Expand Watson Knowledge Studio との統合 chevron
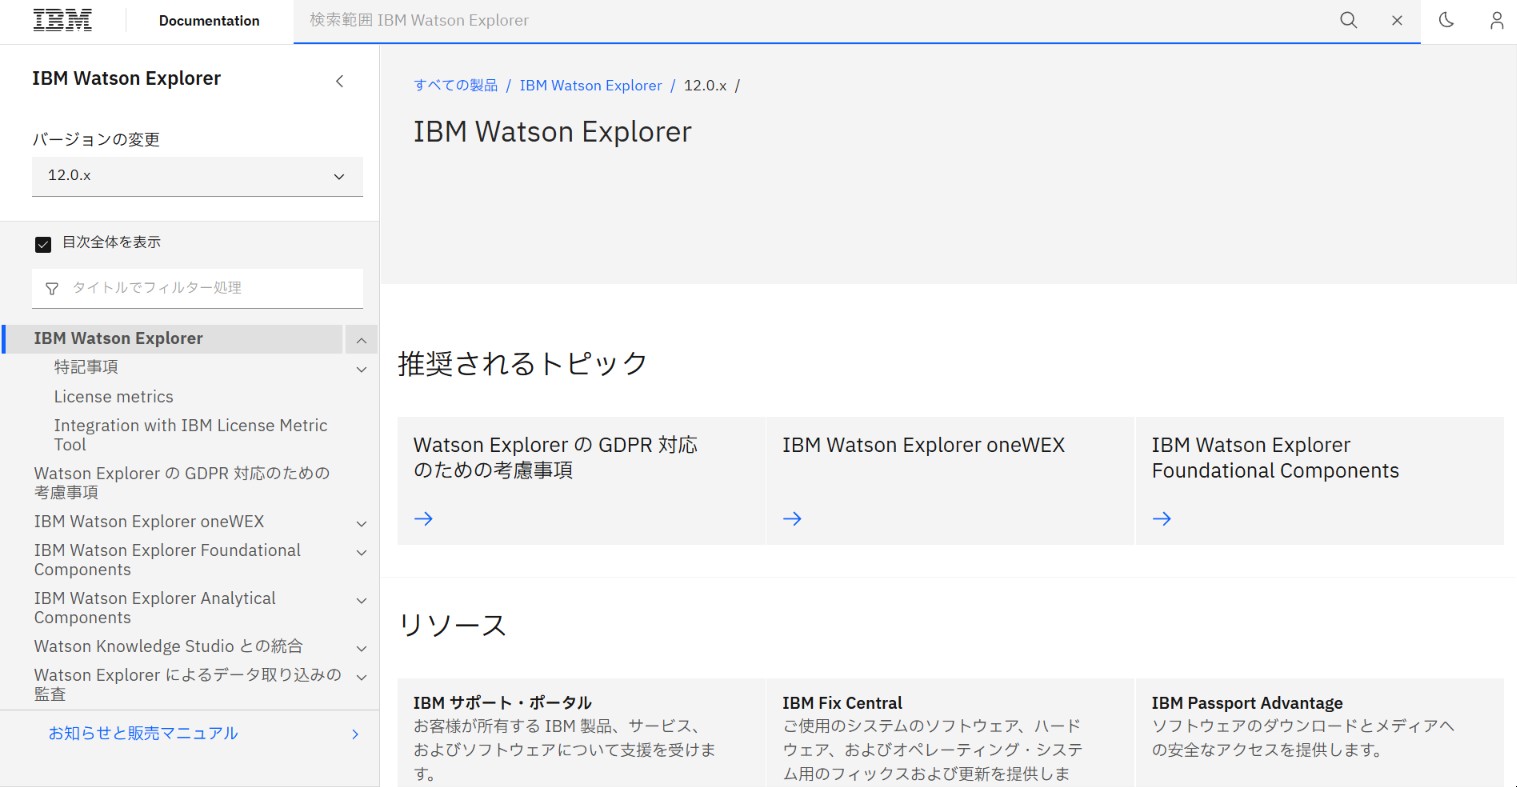The image size is (1517, 787). pyautogui.click(x=361, y=648)
